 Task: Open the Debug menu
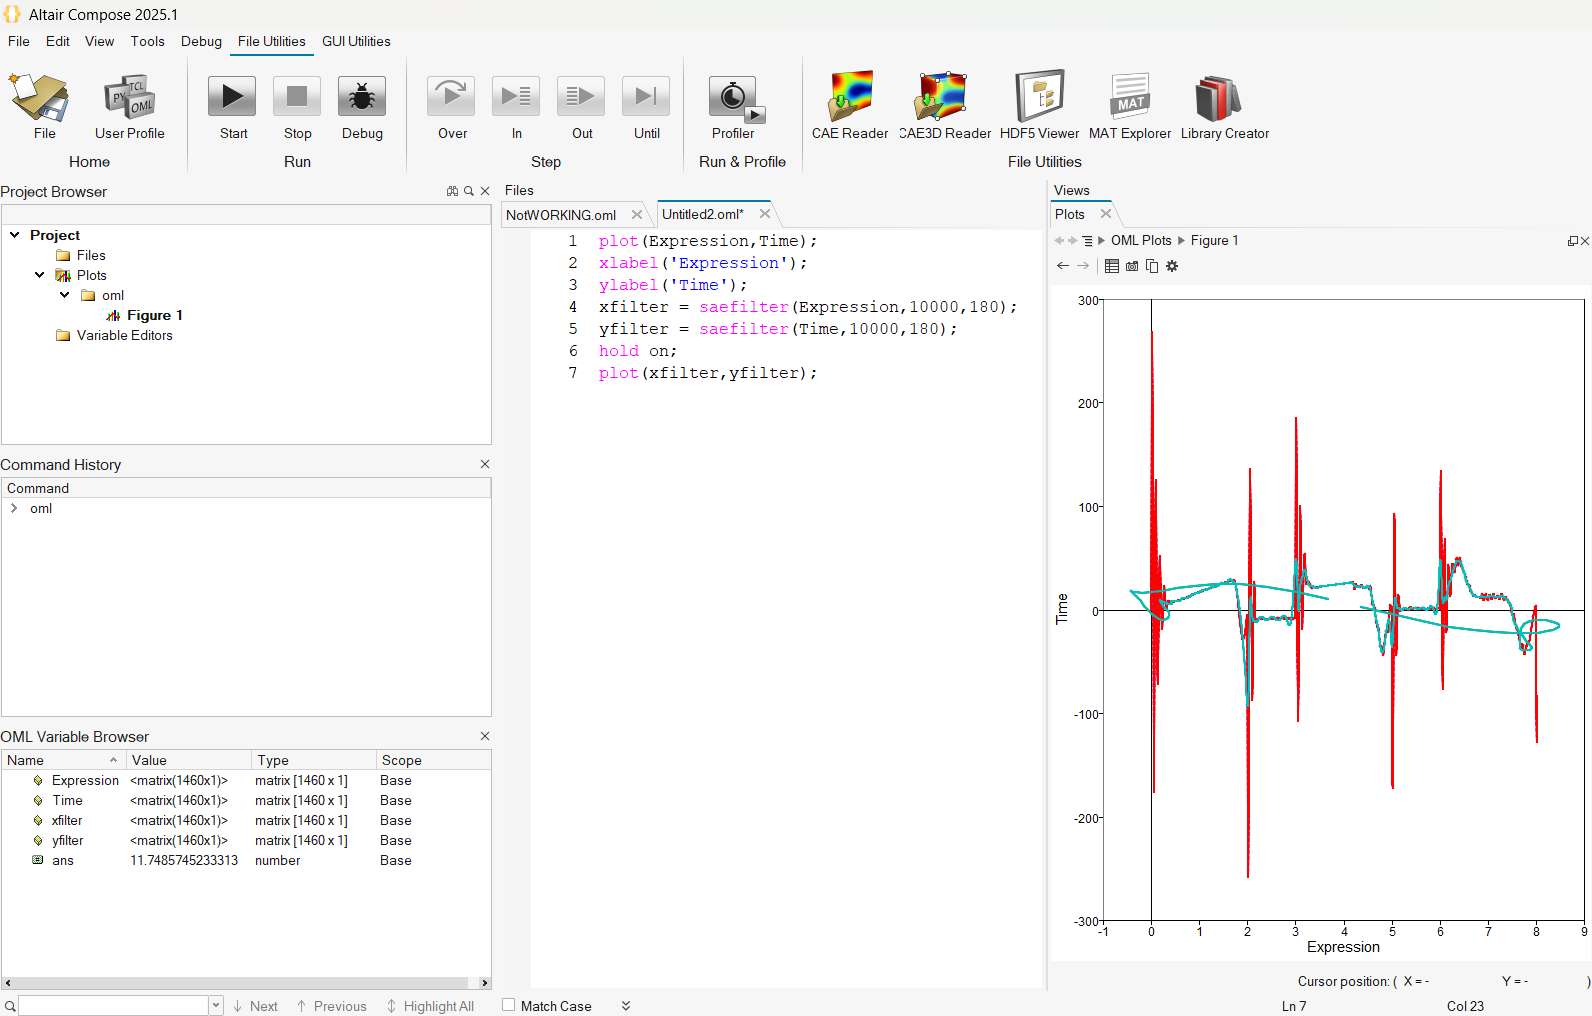tap(201, 41)
